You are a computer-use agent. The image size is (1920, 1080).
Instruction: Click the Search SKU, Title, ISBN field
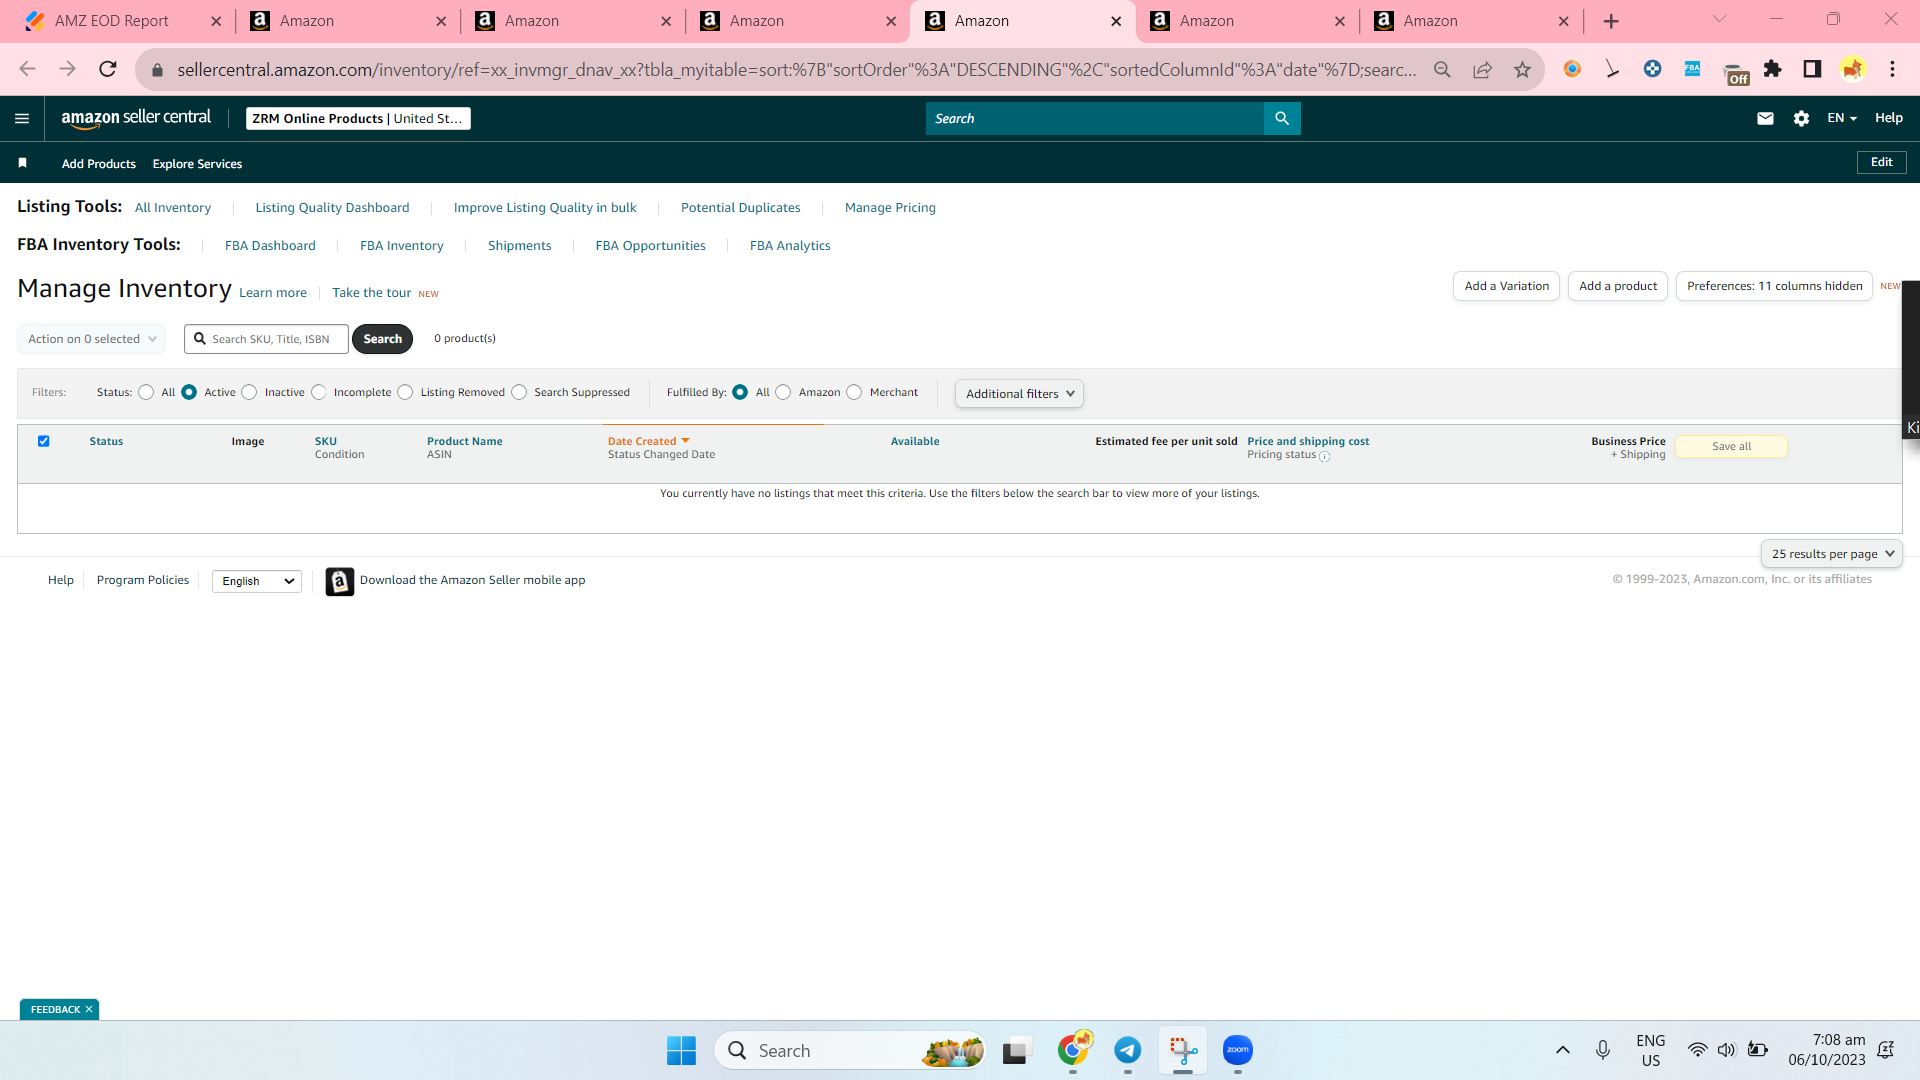coord(267,339)
